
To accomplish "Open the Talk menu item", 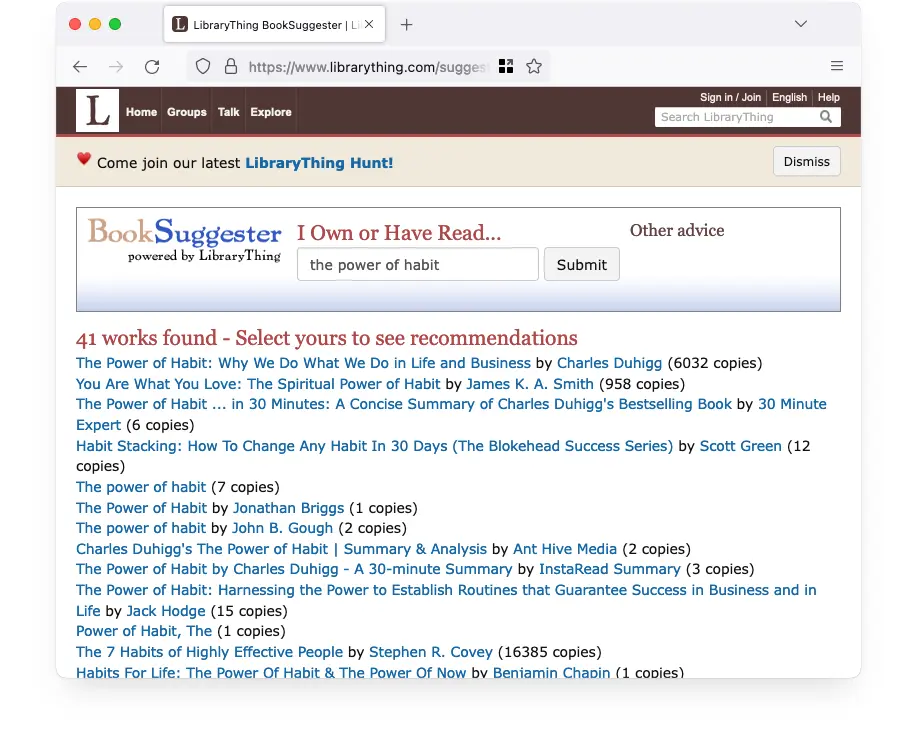I will pyautogui.click(x=229, y=112).
